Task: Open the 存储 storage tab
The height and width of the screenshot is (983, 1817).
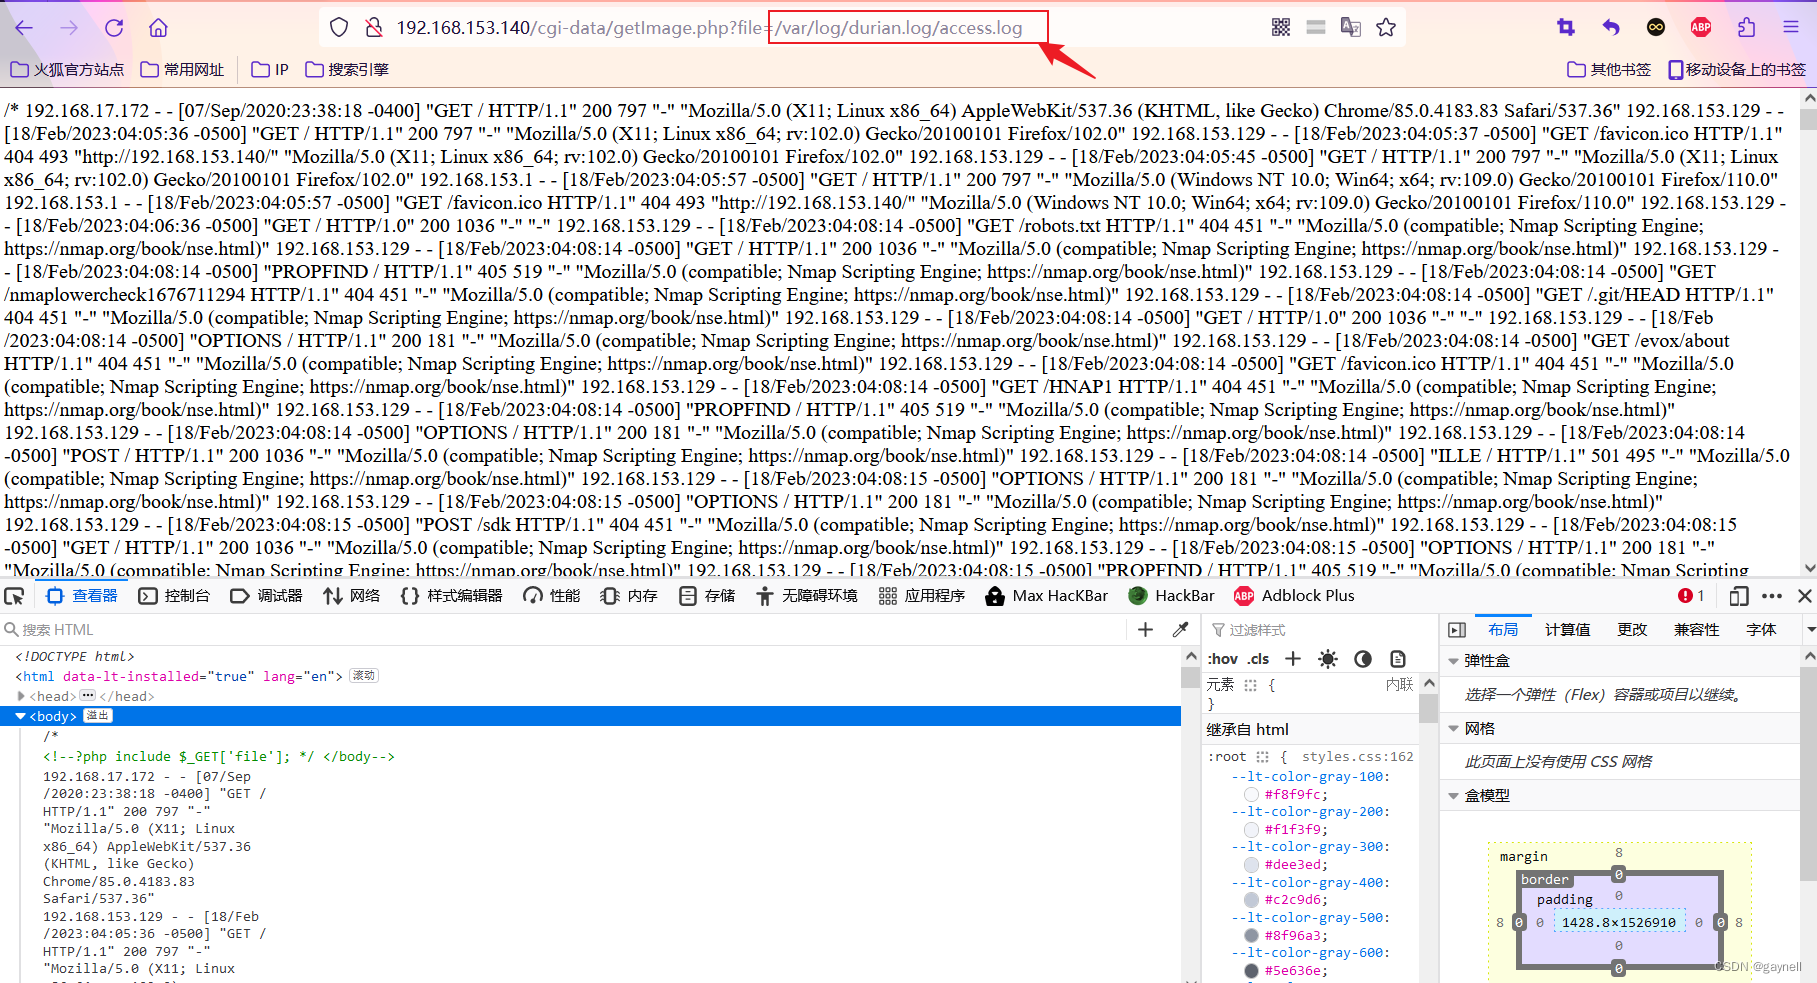Action: pyautogui.click(x=707, y=596)
